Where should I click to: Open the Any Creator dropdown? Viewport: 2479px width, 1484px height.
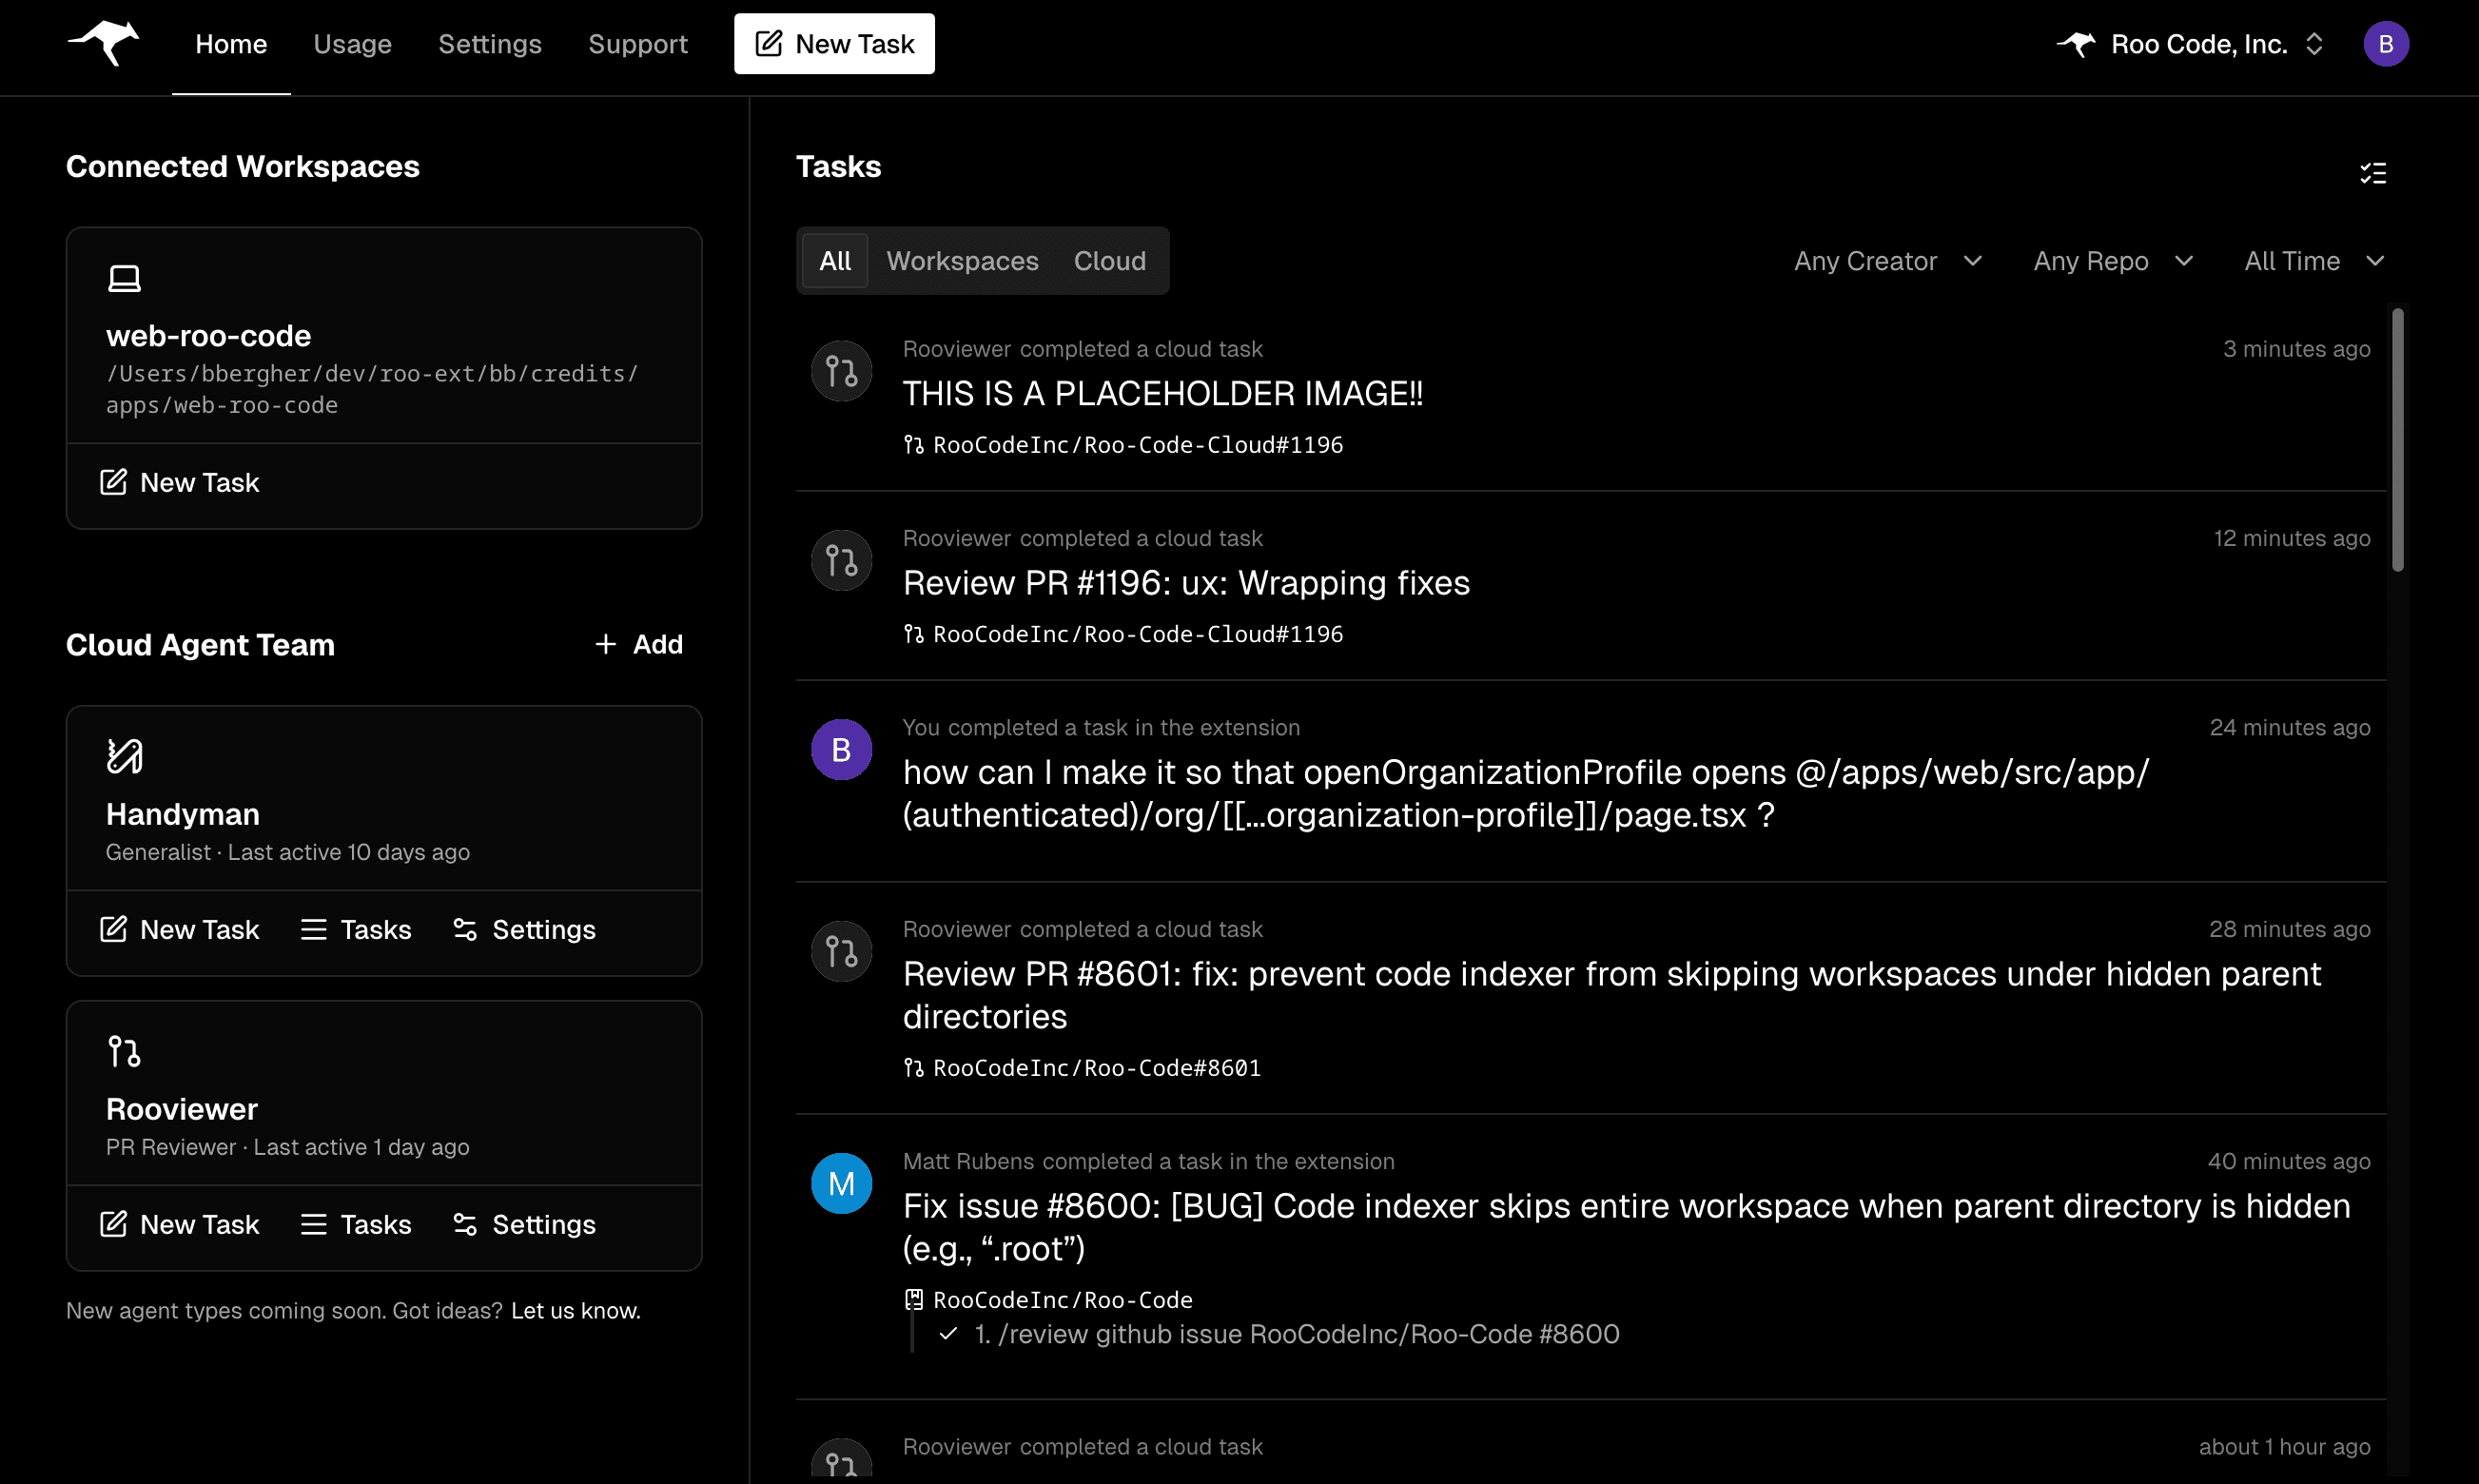pos(1886,260)
